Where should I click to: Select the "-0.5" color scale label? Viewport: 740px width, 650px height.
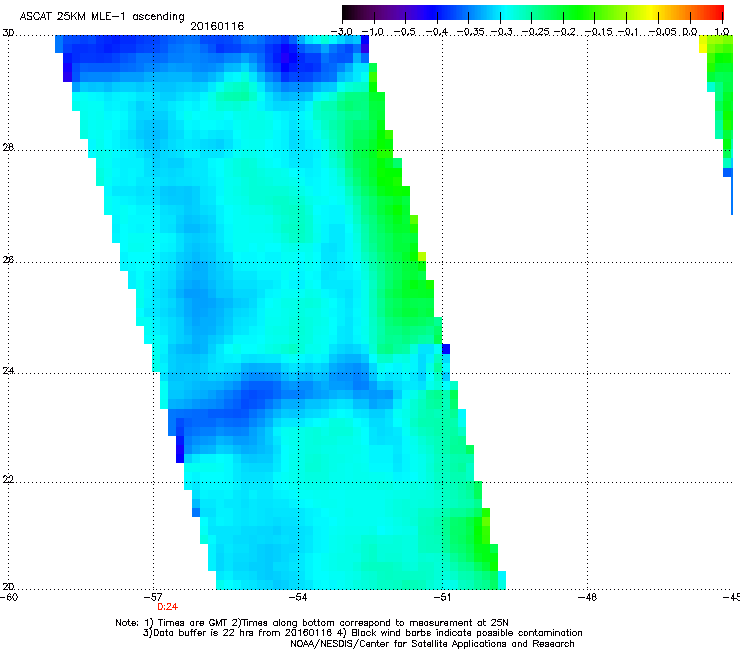[x=404, y=32]
